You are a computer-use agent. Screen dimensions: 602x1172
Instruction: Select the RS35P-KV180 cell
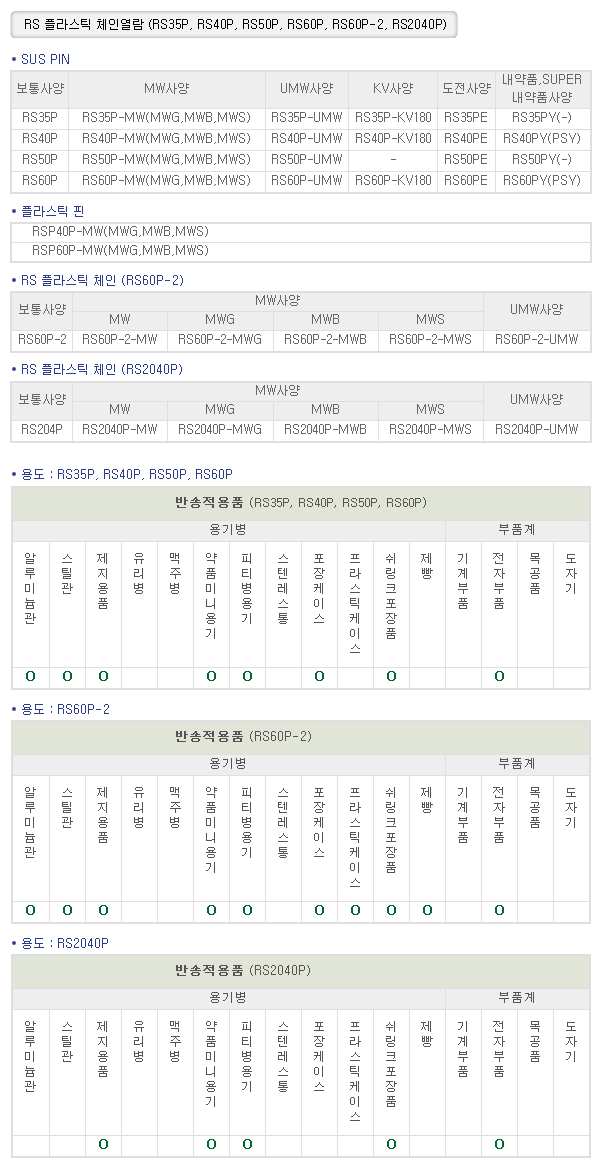coord(393,117)
